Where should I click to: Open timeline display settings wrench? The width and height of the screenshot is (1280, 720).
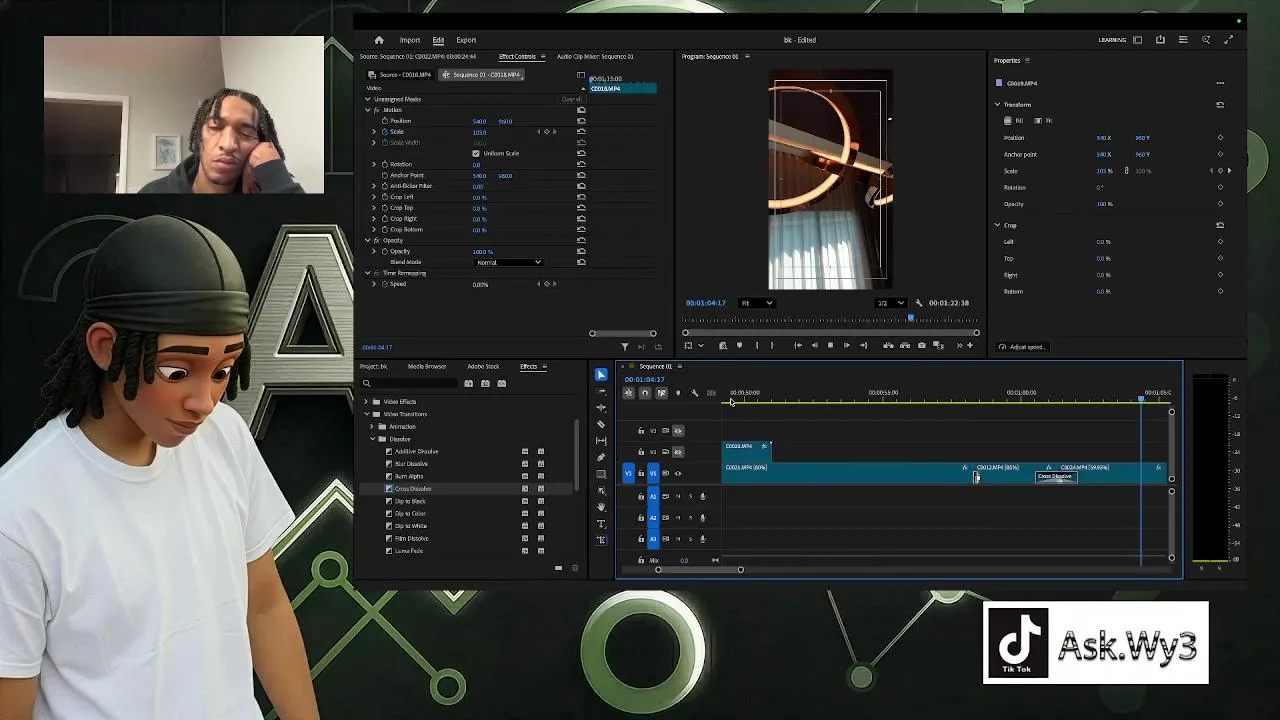point(695,393)
